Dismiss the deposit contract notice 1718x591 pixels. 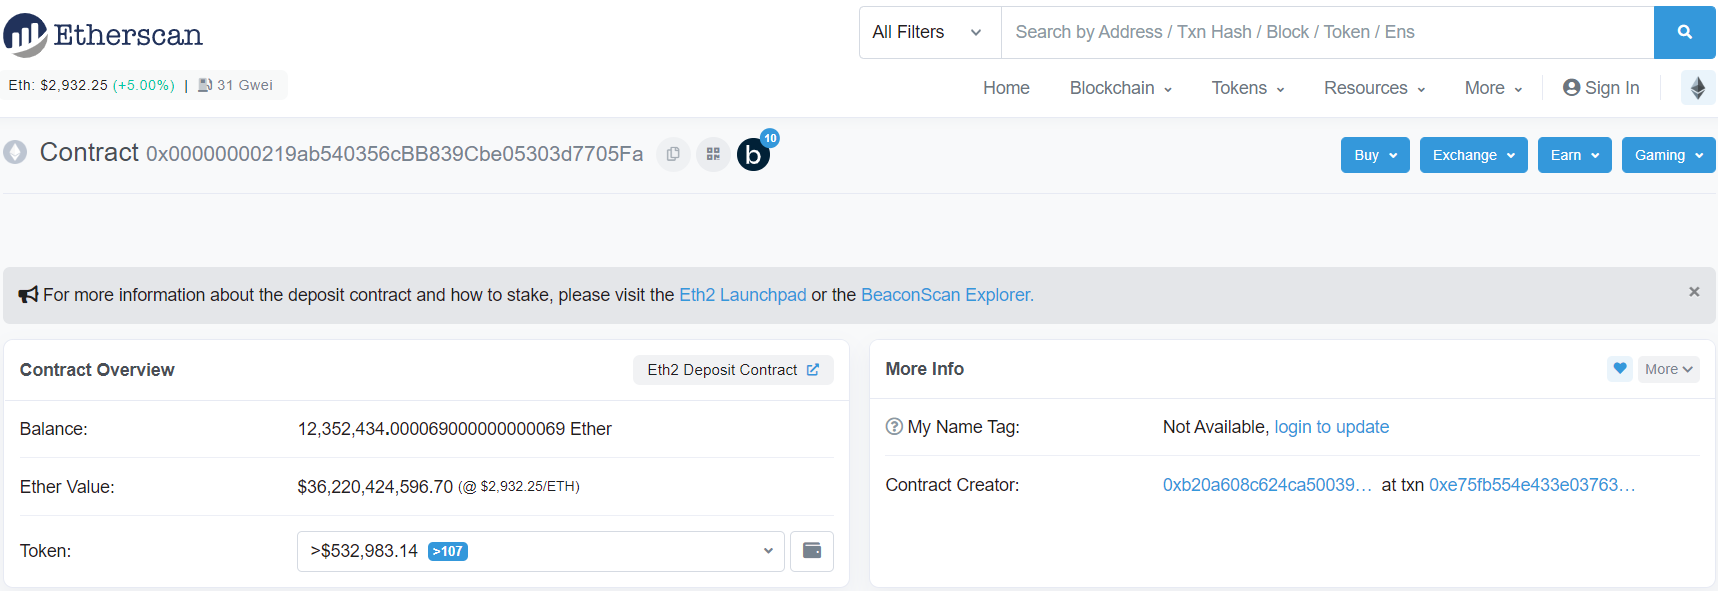[1694, 292]
